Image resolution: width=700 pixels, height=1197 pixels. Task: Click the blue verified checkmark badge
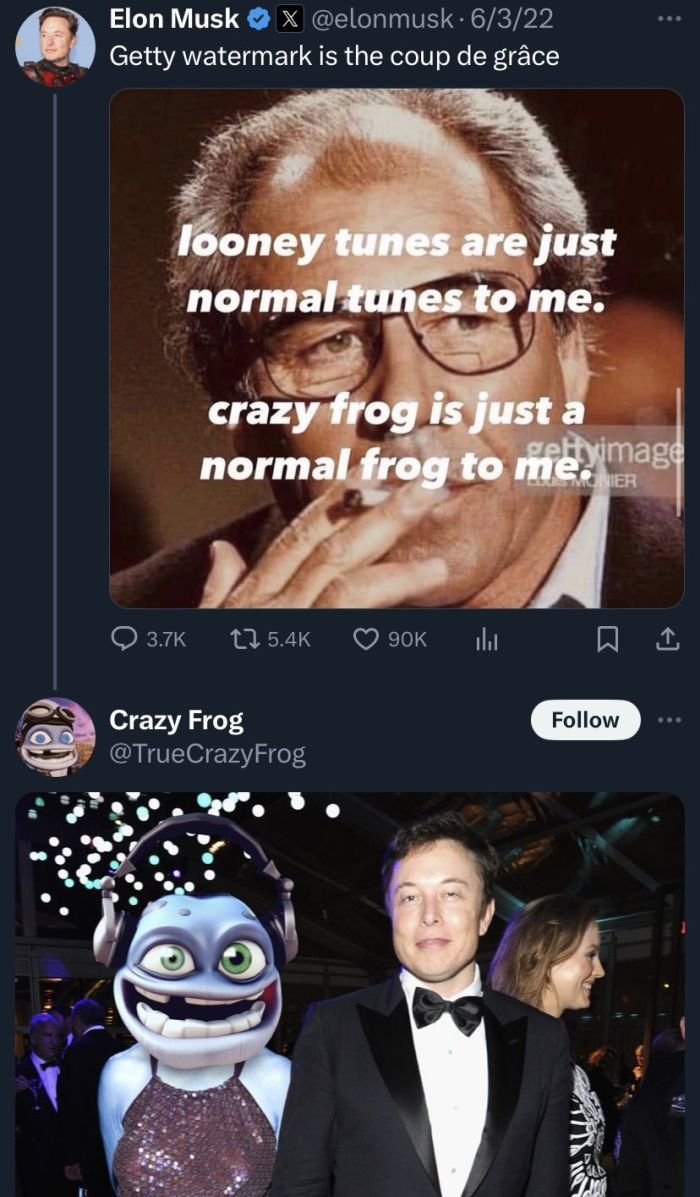257,19
